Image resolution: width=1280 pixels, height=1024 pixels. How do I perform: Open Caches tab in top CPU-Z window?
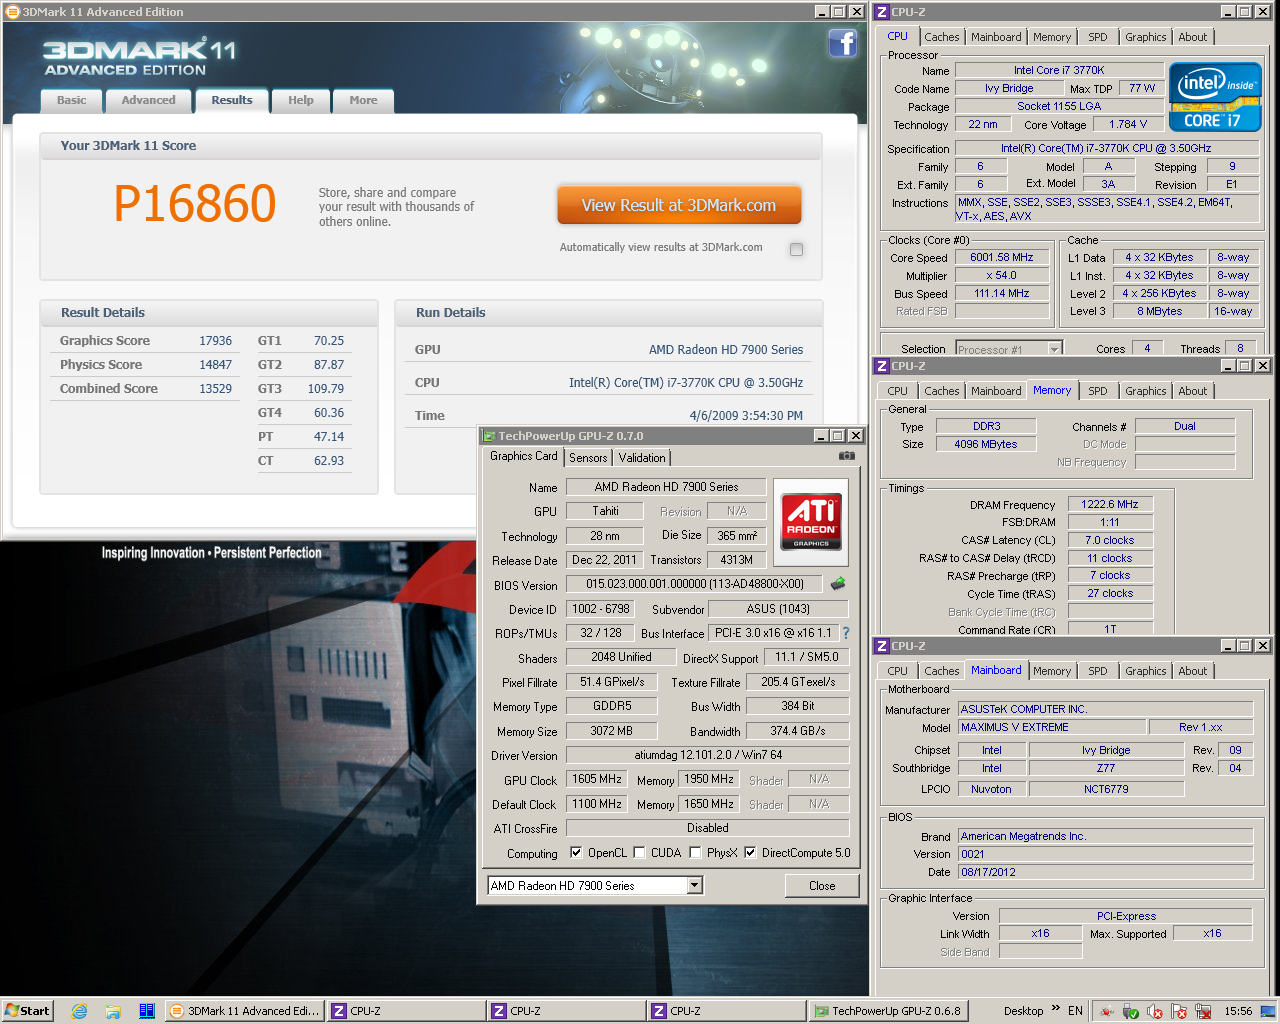tap(941, 37)
